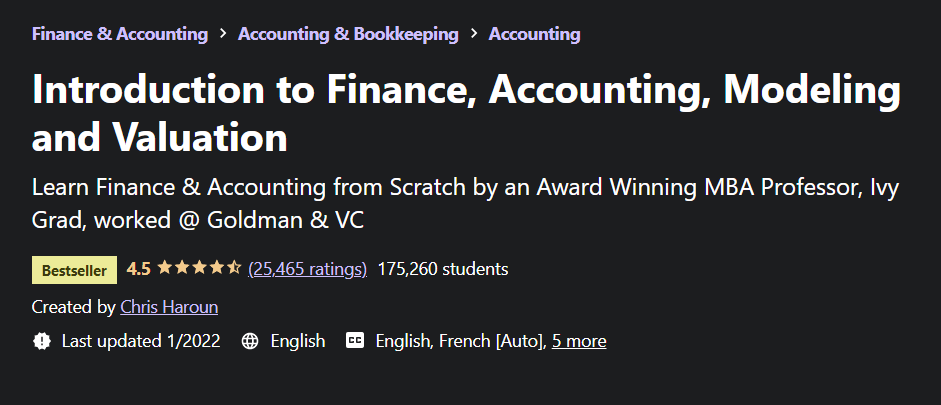Viewport: 941px width, 405px height.
Task: Click the last updated badge icon
Action: pos(41,341)
